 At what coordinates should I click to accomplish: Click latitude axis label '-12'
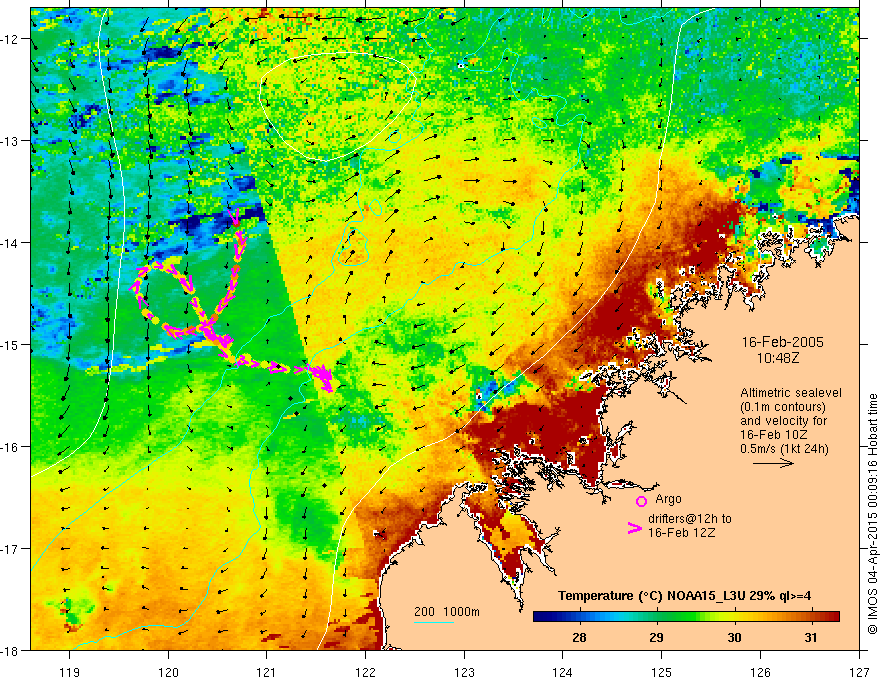pyautogui.click(x=12, y=39)
